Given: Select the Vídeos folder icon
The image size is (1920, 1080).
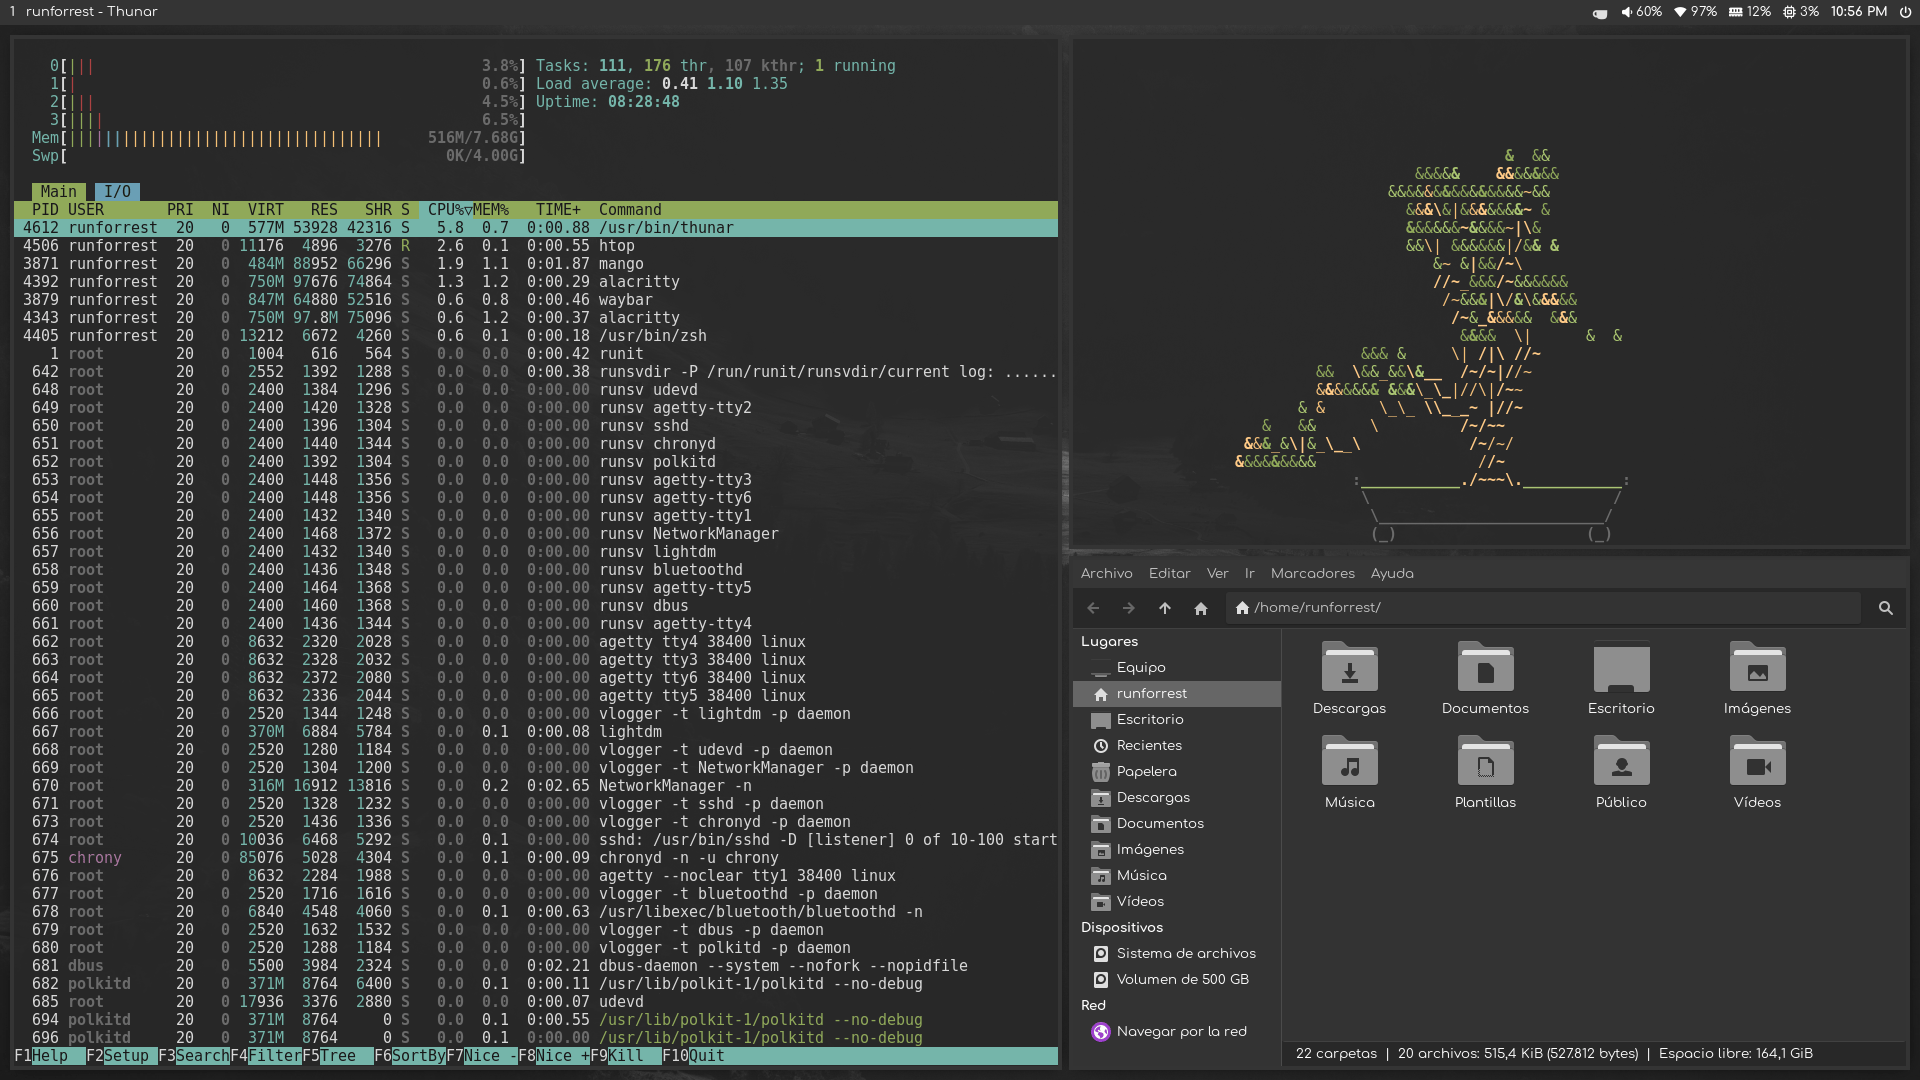Looking at the screenshot, I should [1757, 762].
